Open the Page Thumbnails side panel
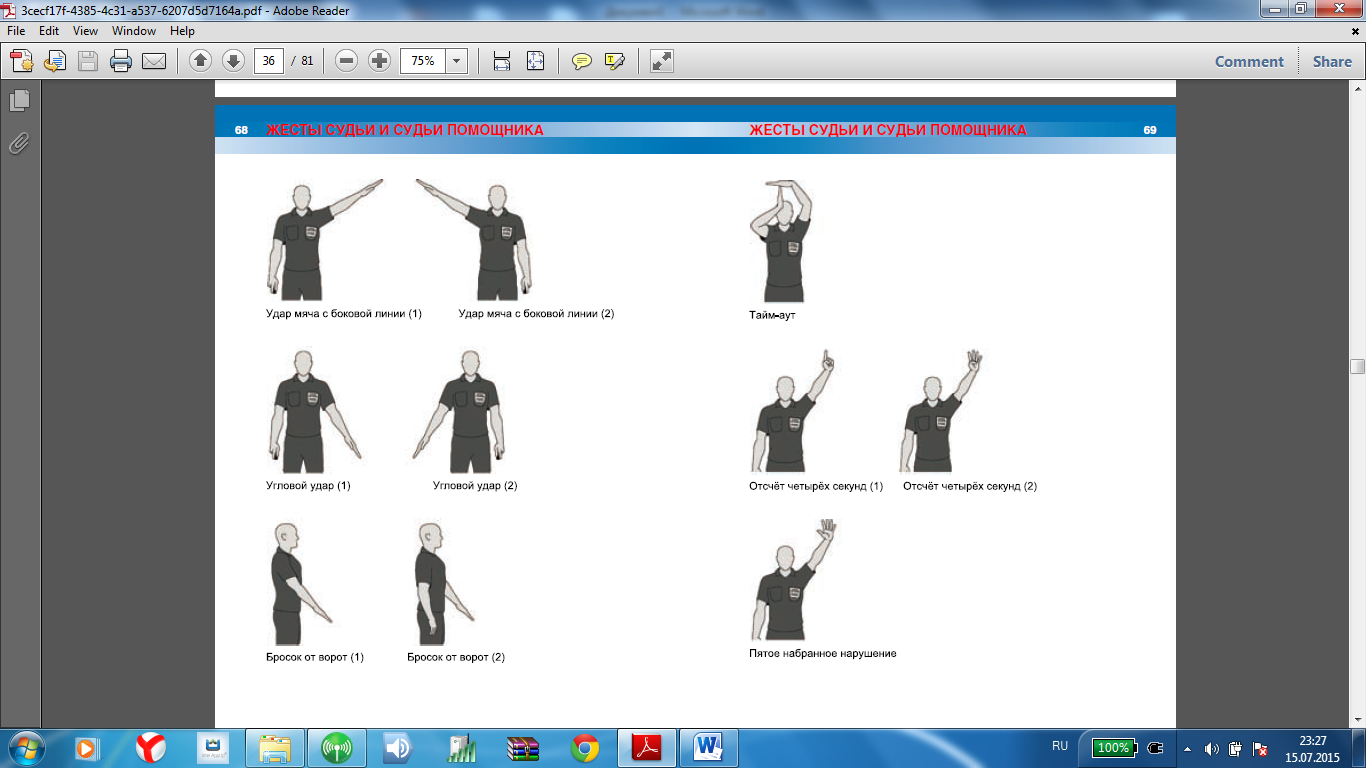 [x=19, y=100]
